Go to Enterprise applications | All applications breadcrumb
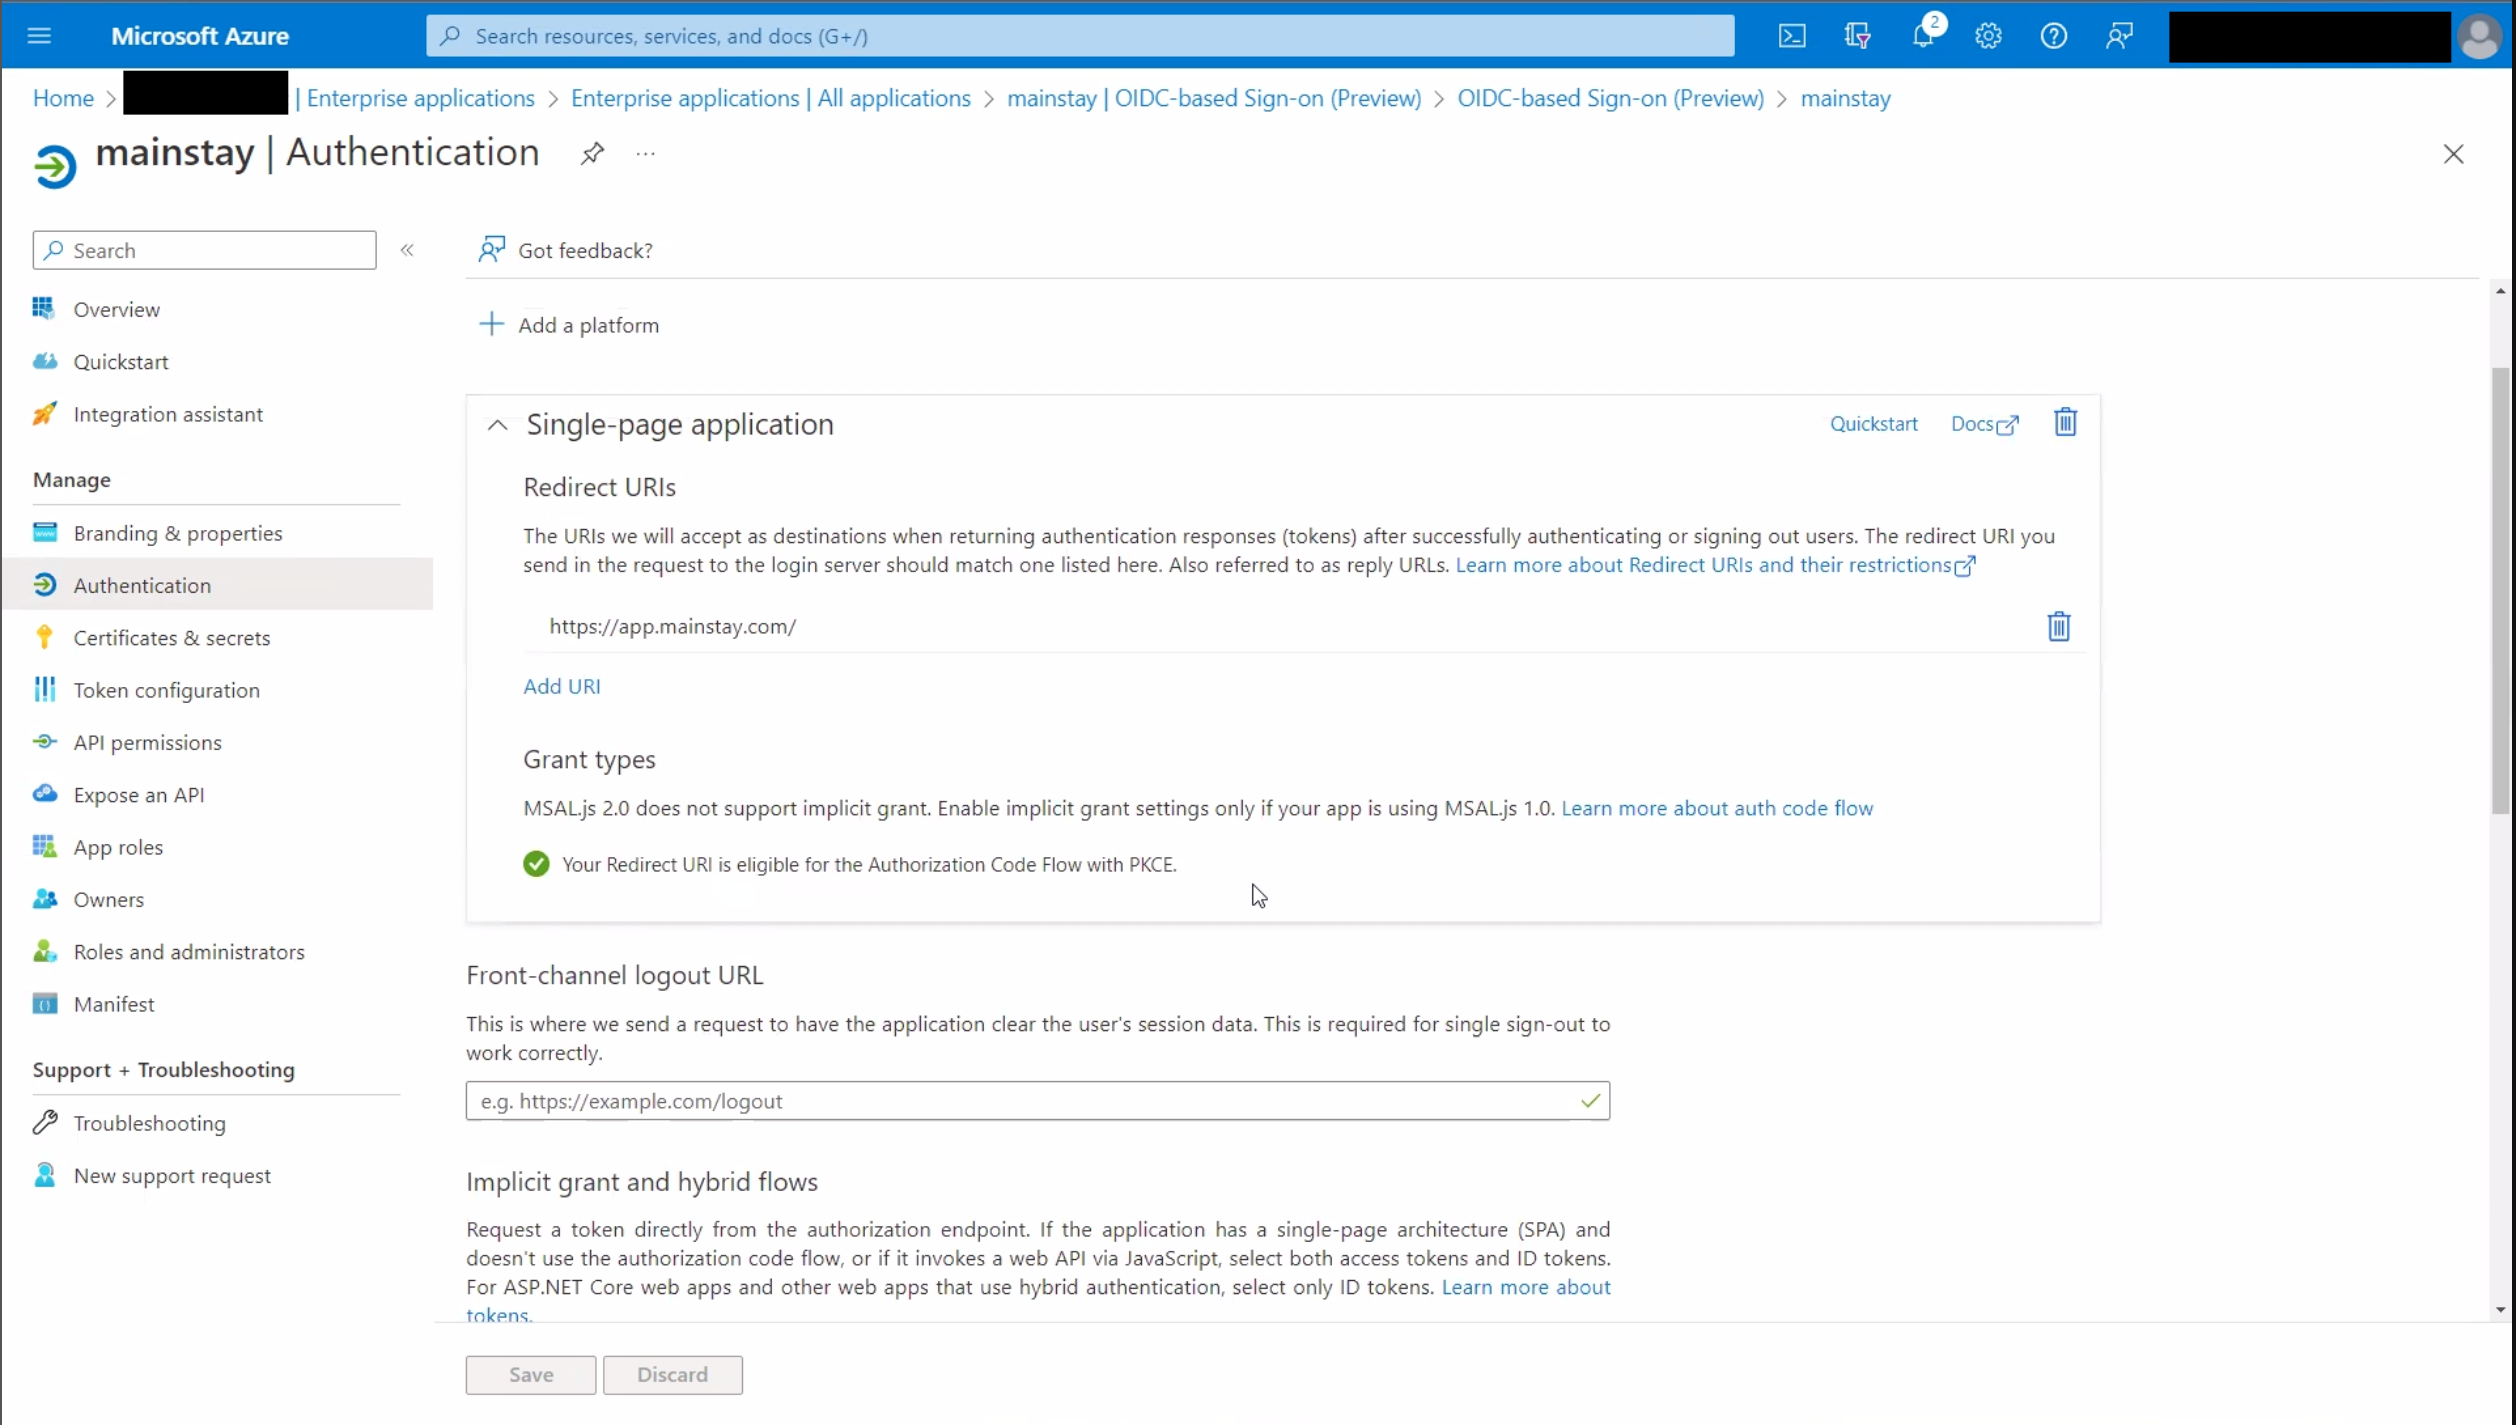2516x1425 pixels. pos(770,98)
